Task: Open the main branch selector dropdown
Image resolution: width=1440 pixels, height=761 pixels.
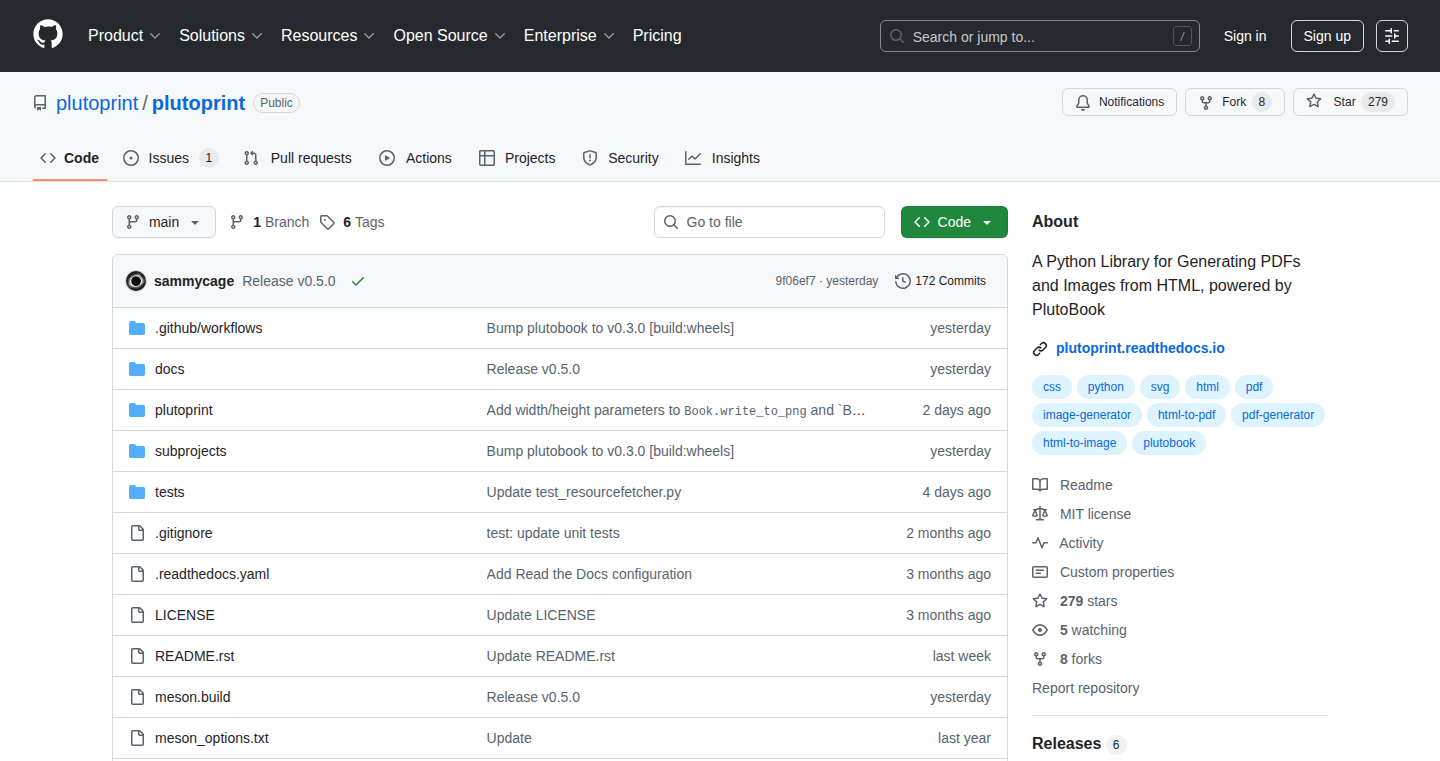Action: click(x=164, y=222)
